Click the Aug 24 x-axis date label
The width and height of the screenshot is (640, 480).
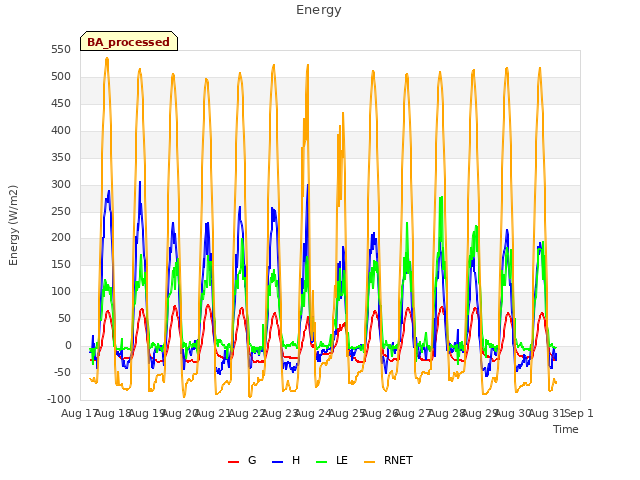pyautogui.click(x=313, y=413)
